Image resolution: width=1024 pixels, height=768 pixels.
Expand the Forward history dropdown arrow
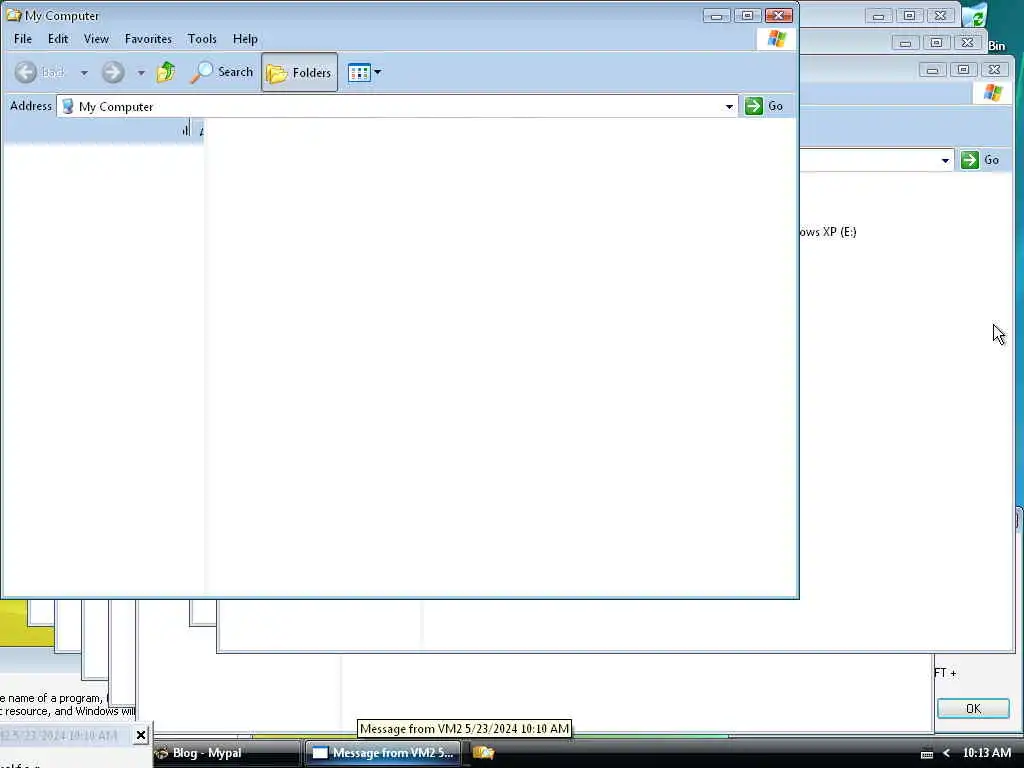(x=141, y=72)
